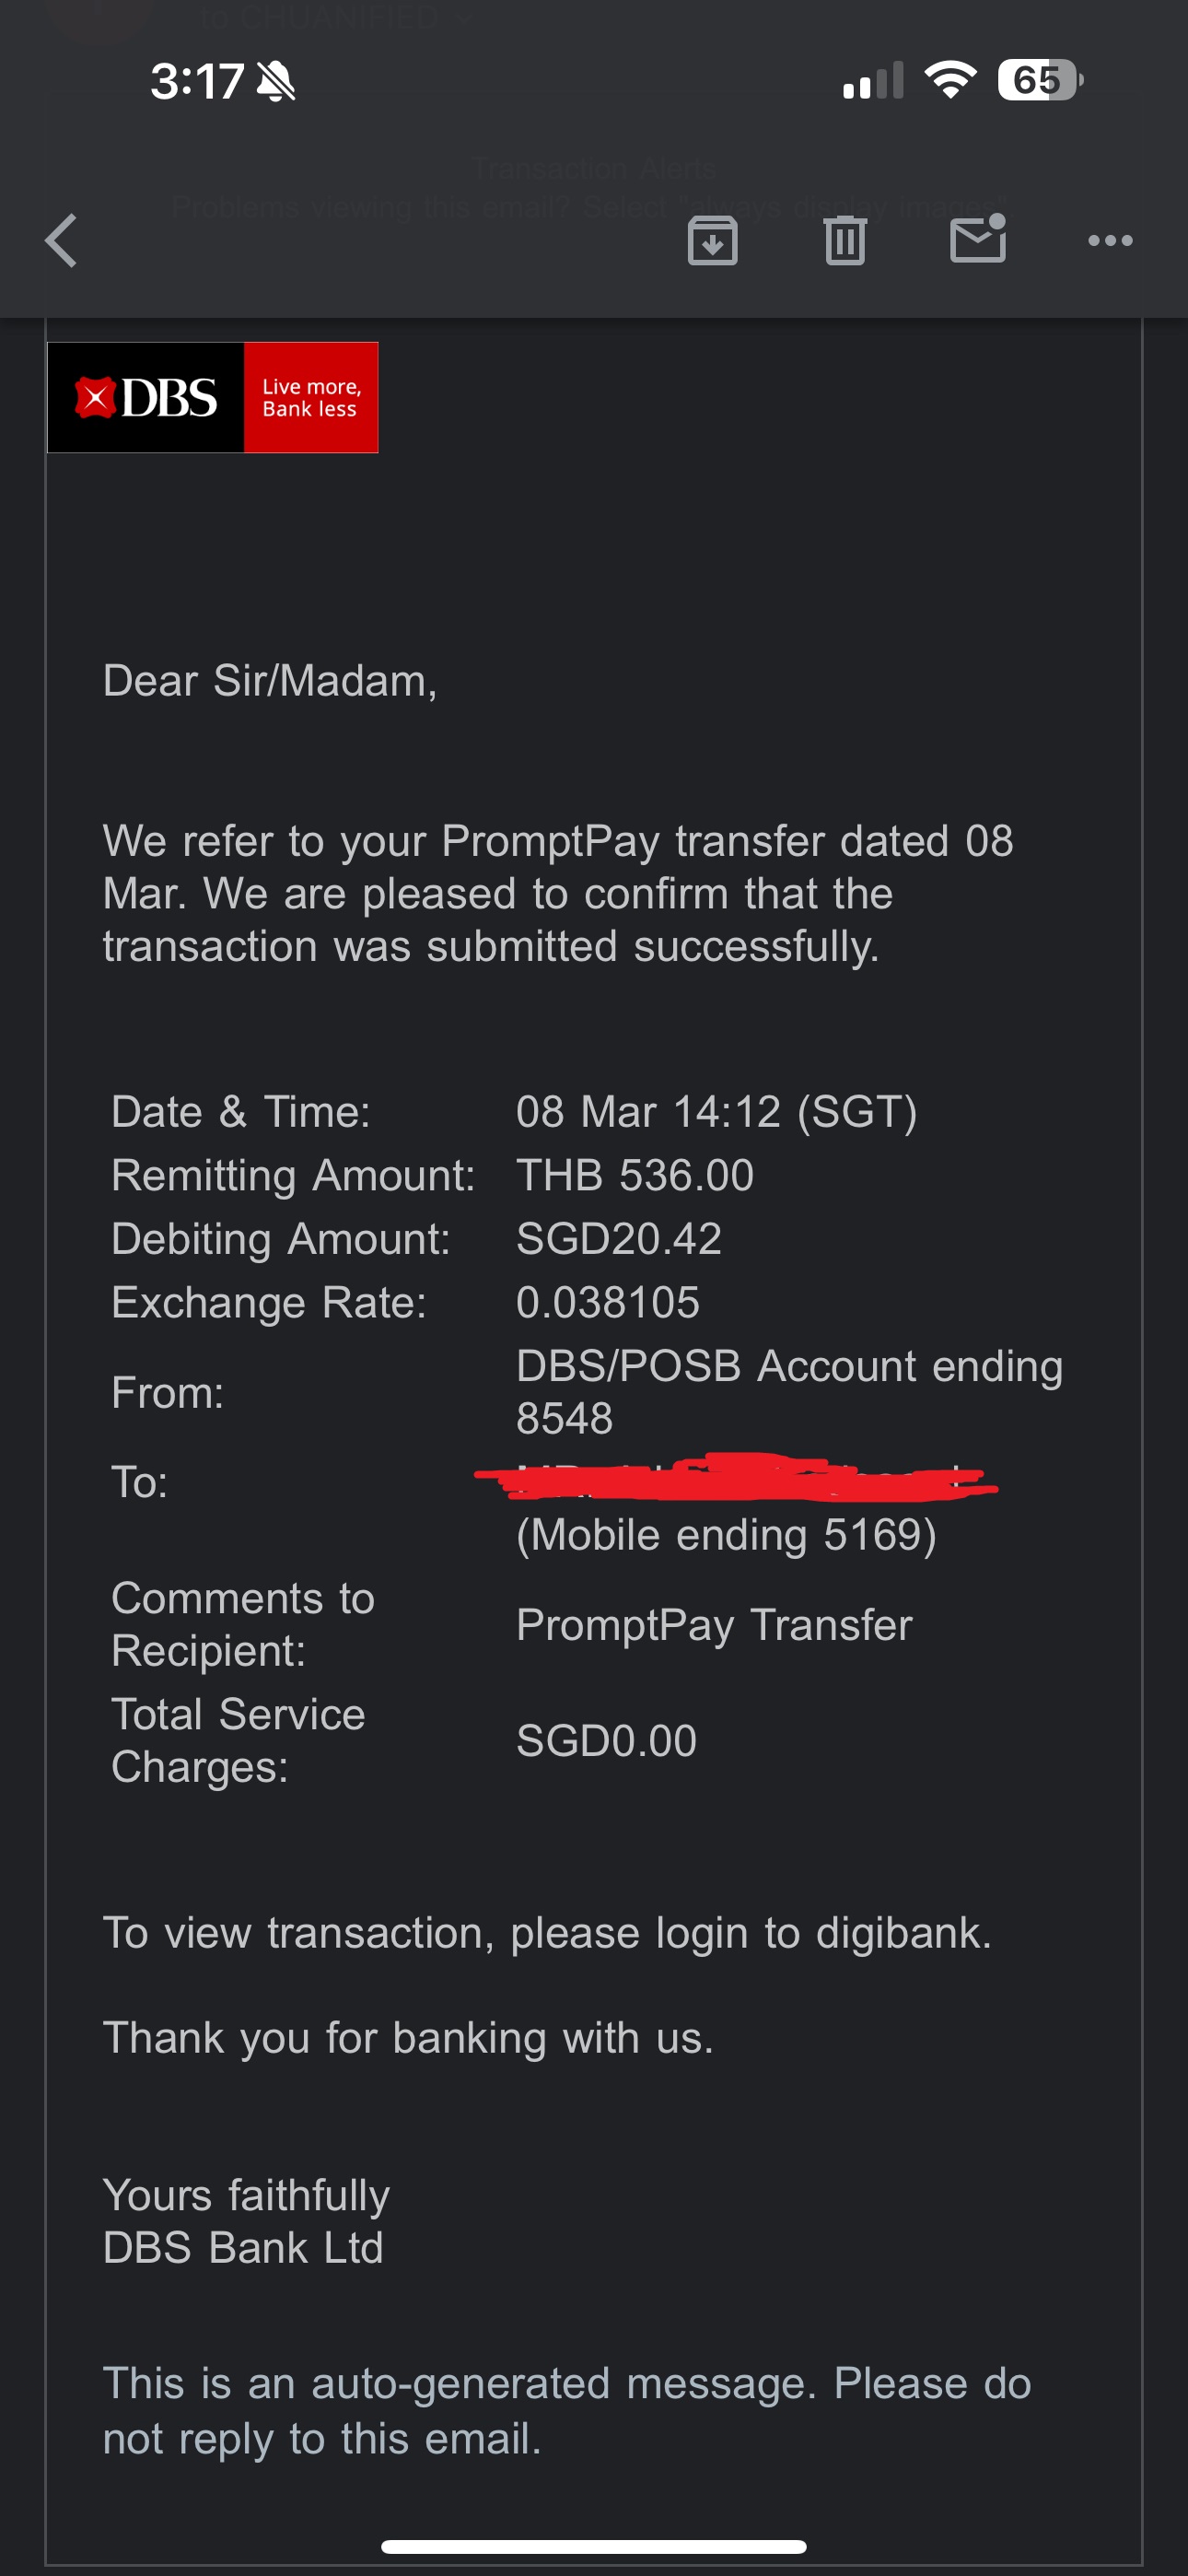This screenshot has width=1188, height=2576.
Task: Tap the cellular signal bars
Action: [x=873, y=81]
